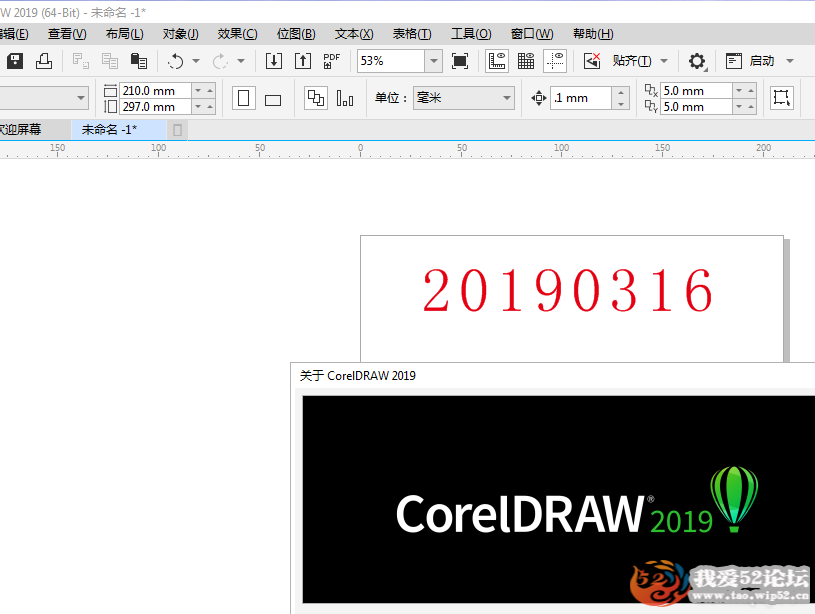The image size is (815, 614).
Task: Click the full-screen preview icon
Action: pyautogui.click(x=460, y=61)
